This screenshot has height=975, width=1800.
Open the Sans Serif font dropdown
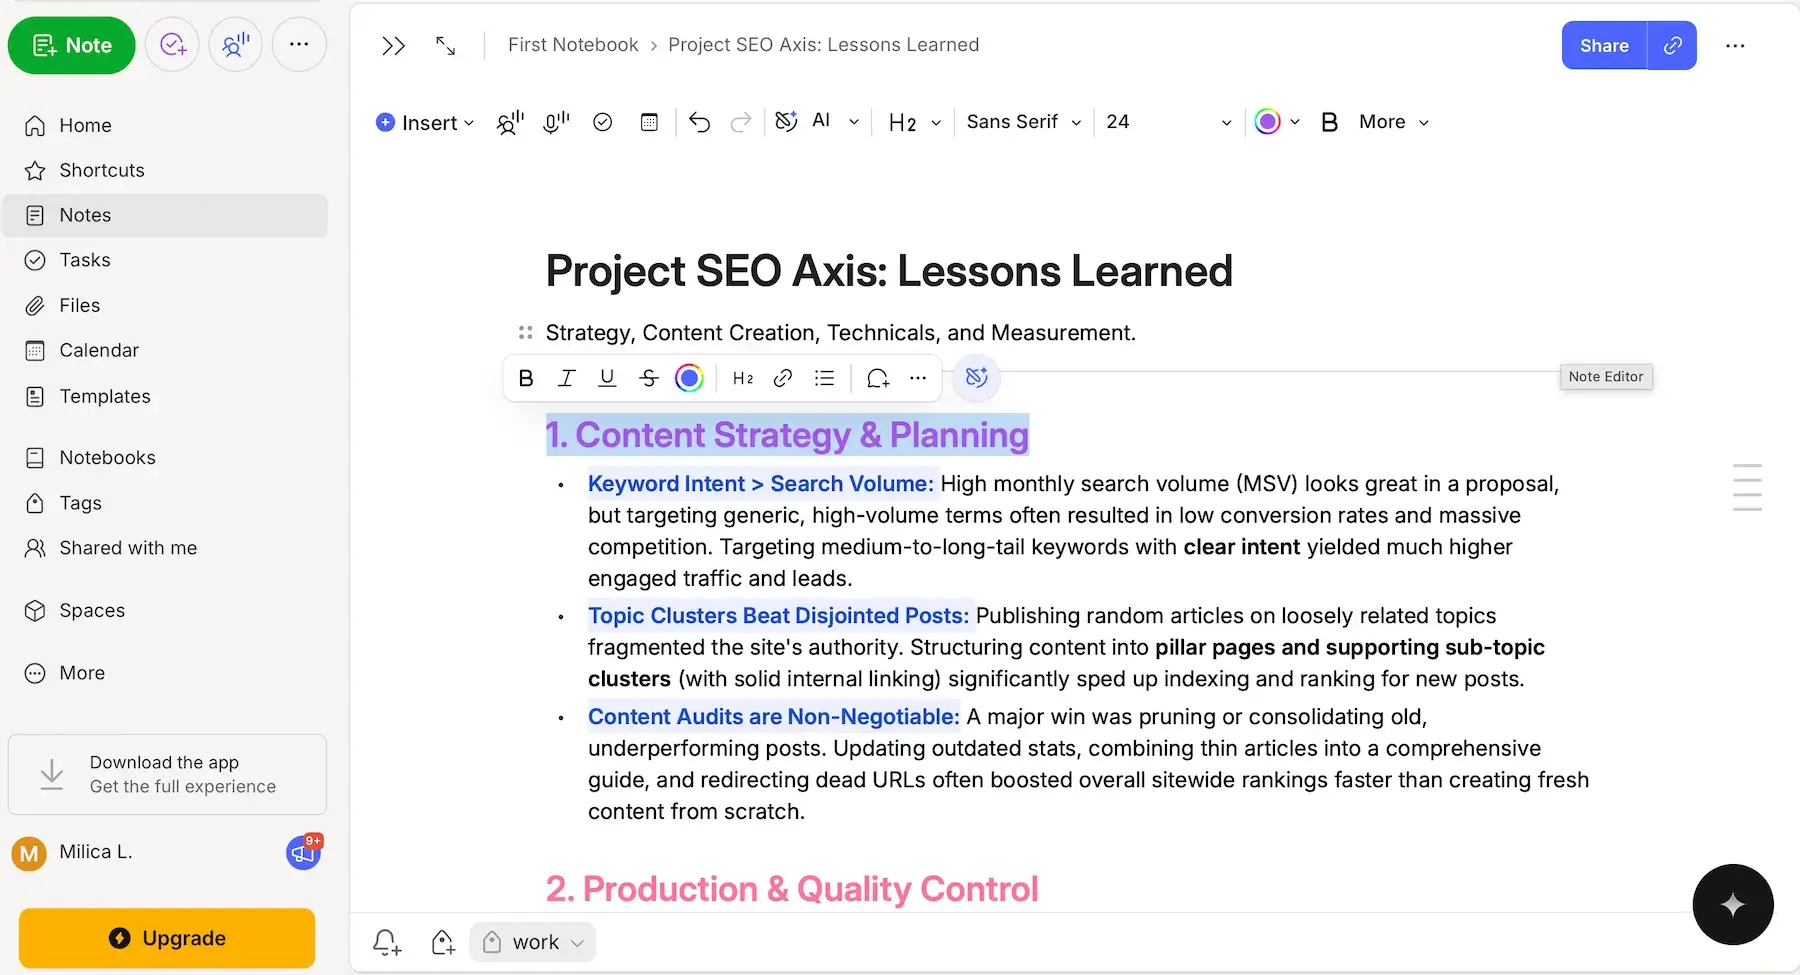point(1024,122)
